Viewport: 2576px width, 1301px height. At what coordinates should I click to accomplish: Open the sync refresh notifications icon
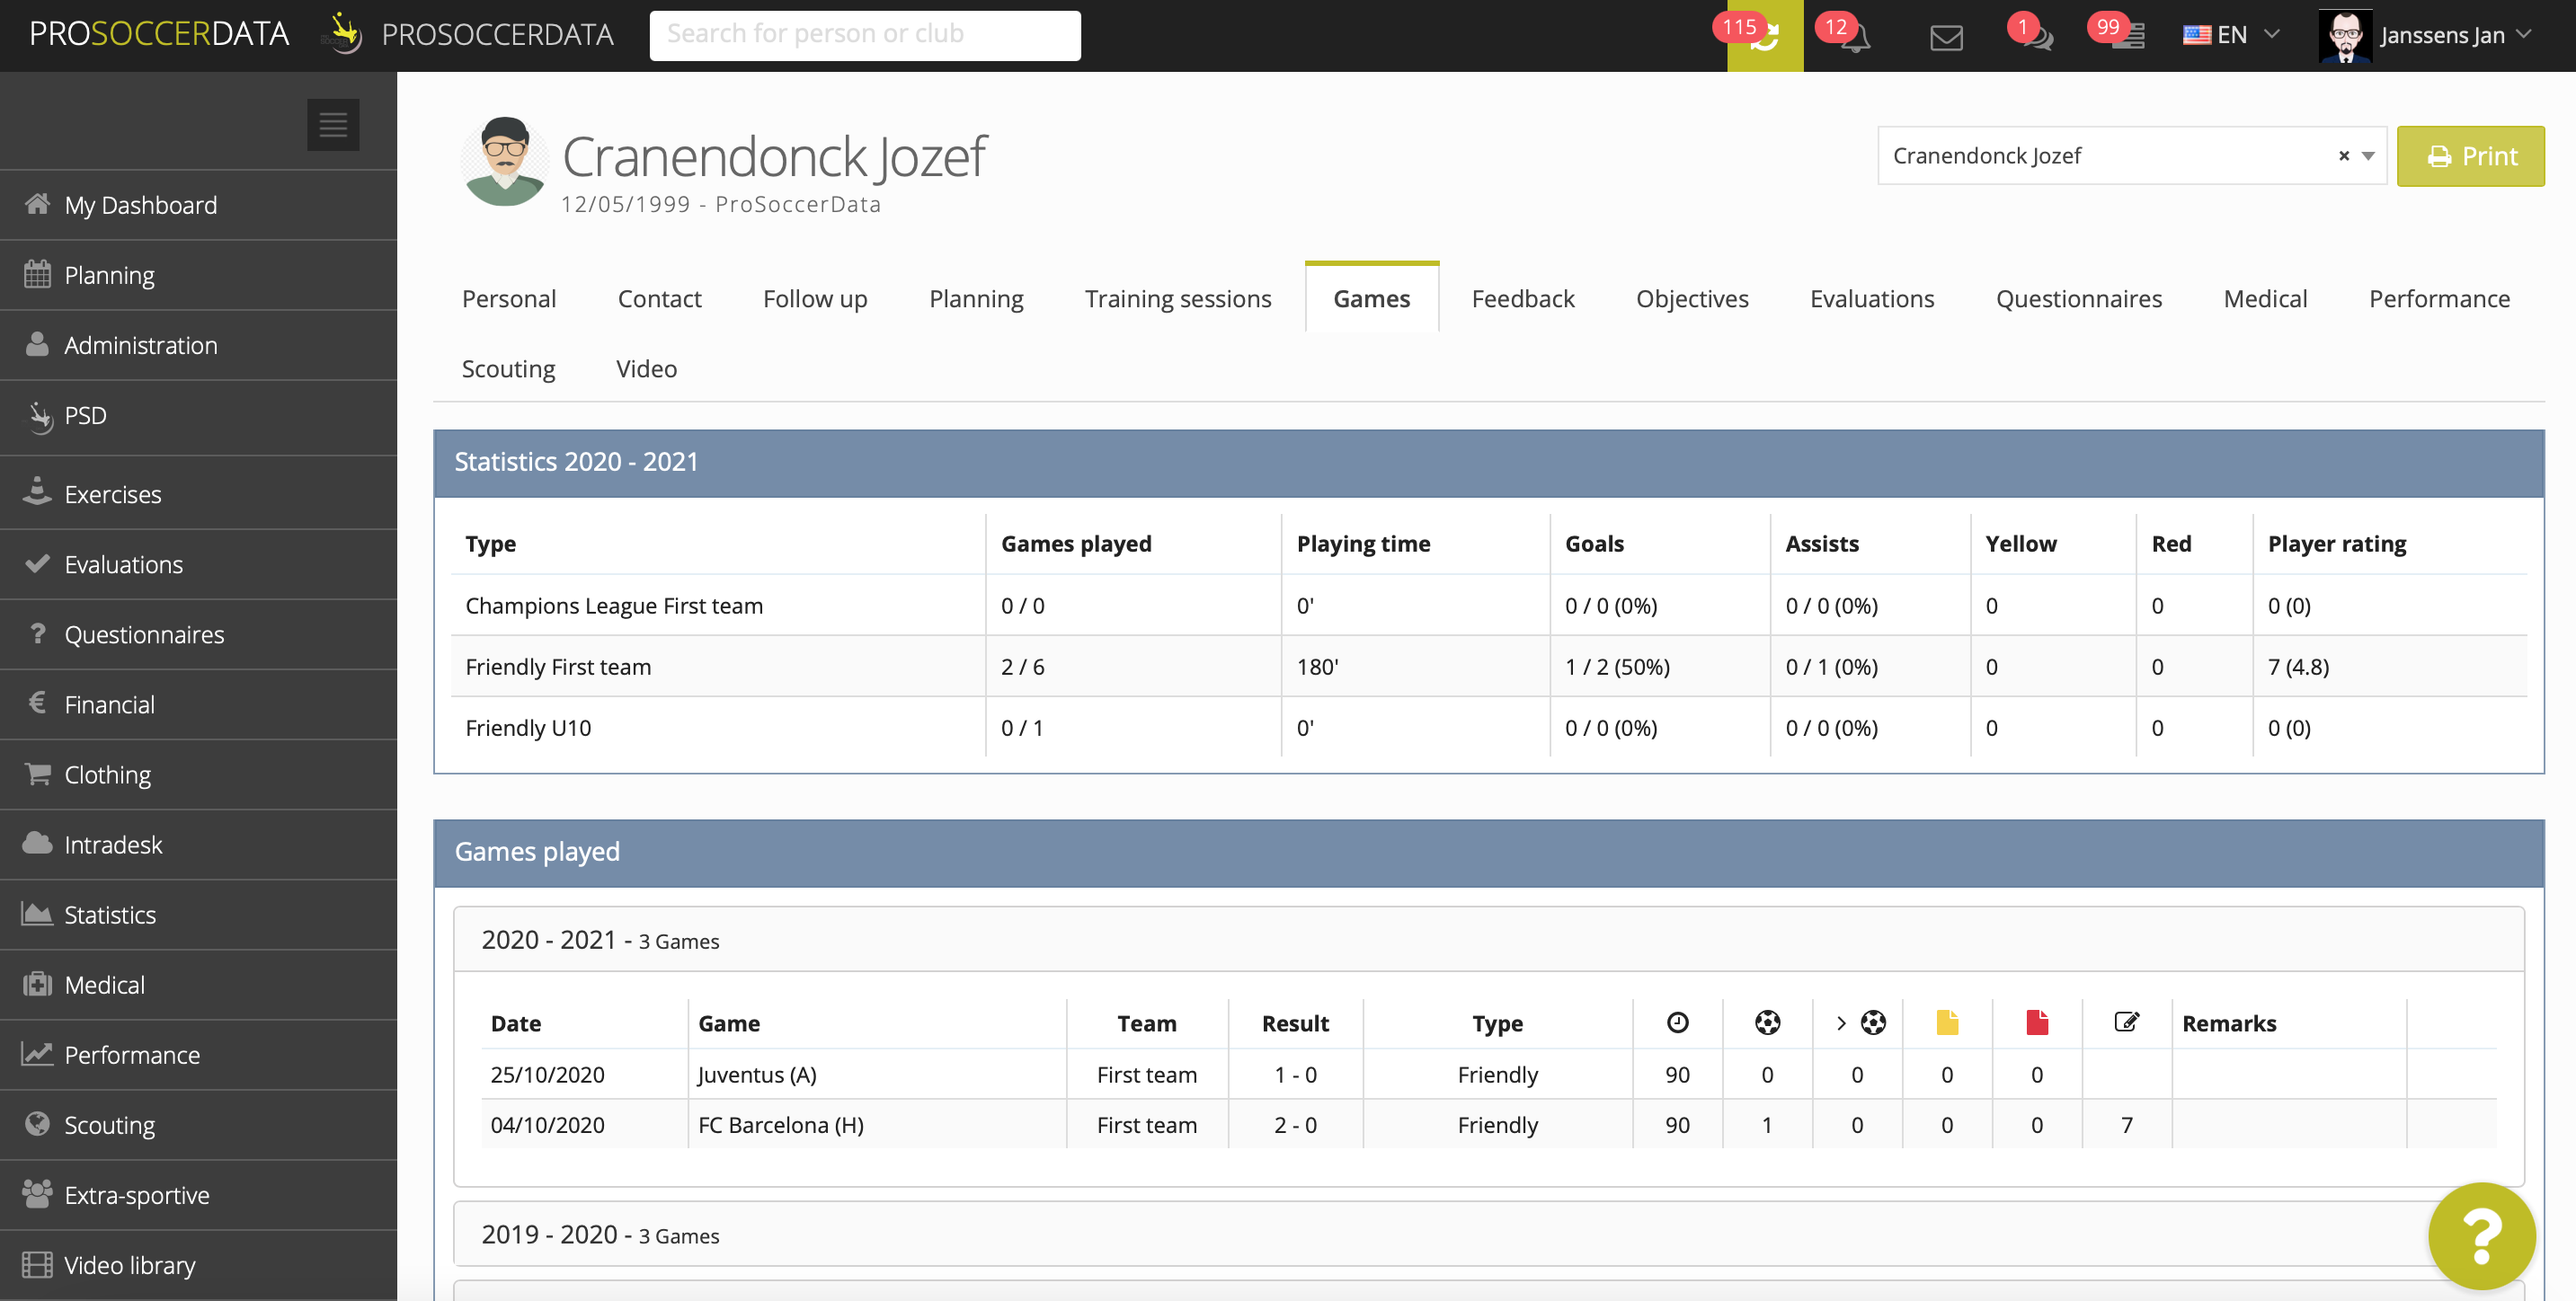1765,36
